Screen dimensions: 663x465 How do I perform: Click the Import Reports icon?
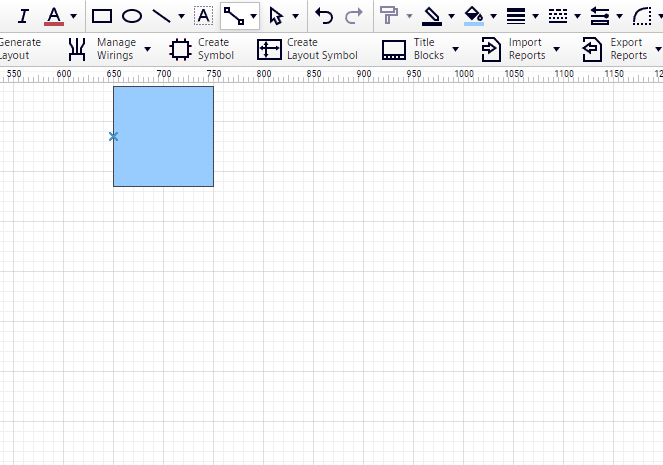491,49
